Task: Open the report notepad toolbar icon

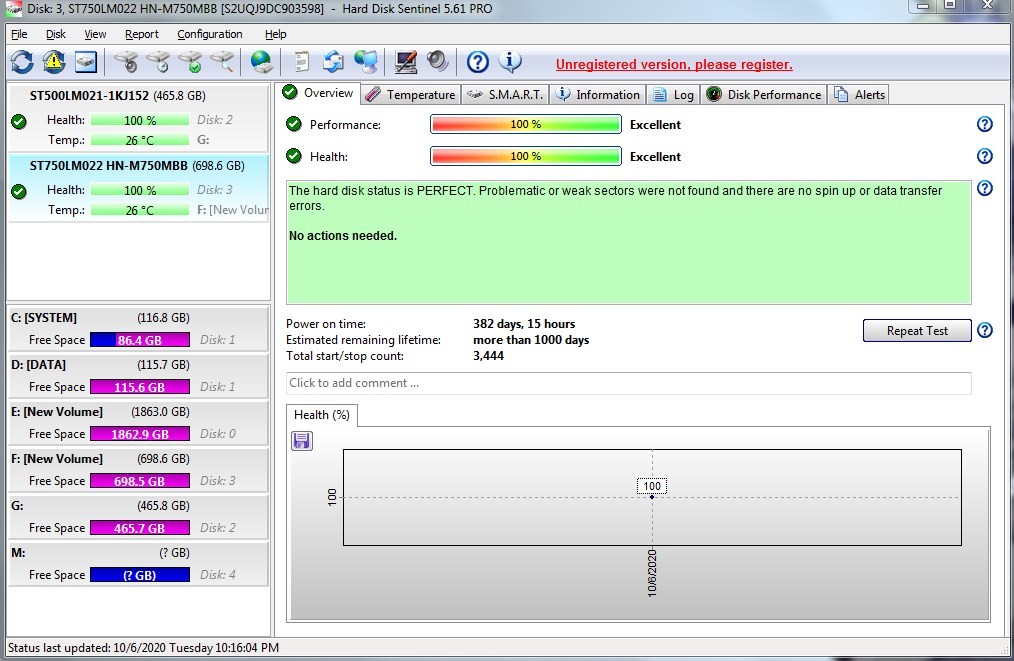Action: pyautogui.click(x=301, y=62)
